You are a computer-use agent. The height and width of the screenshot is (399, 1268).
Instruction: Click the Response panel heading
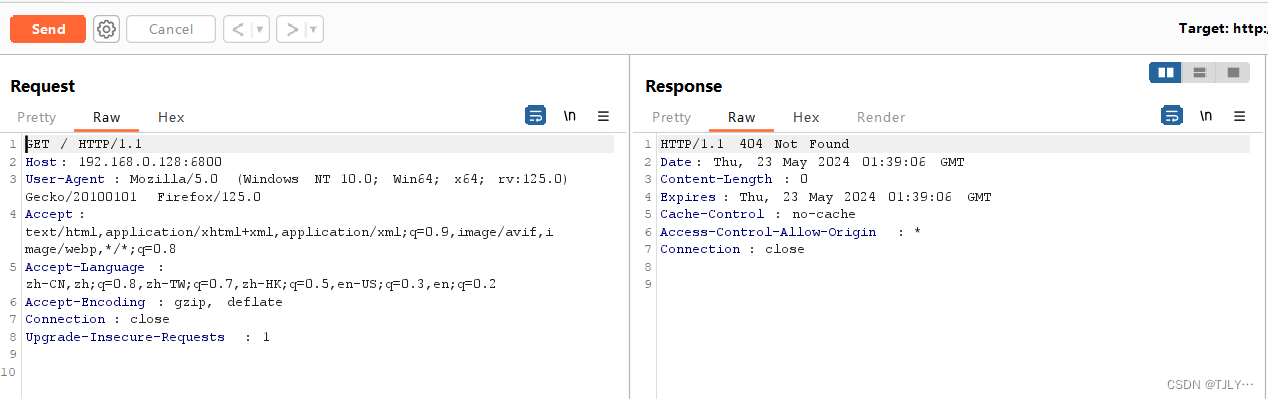pyautogui.click(x=683, y=86)
